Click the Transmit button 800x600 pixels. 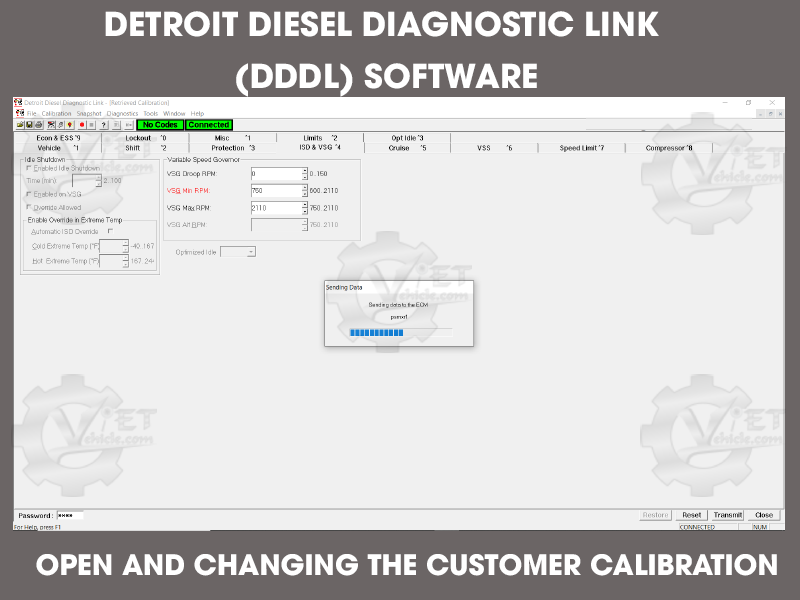727,515
